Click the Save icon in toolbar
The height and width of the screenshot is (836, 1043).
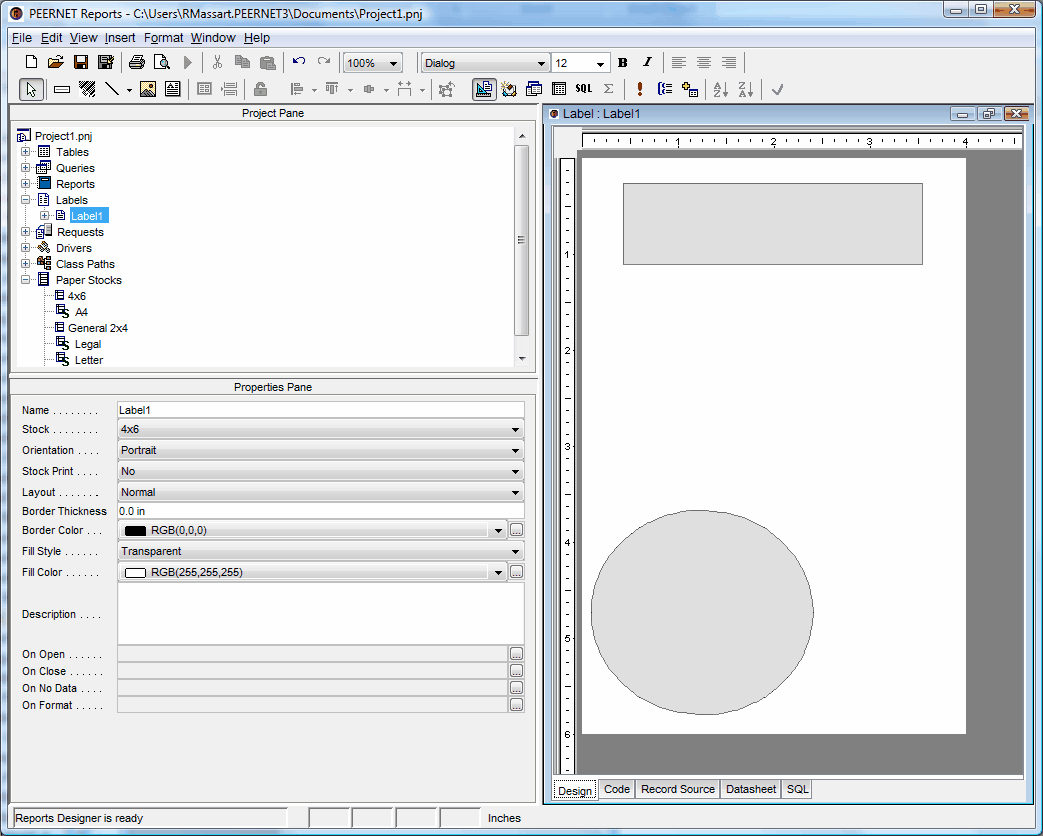pos(80,63)
